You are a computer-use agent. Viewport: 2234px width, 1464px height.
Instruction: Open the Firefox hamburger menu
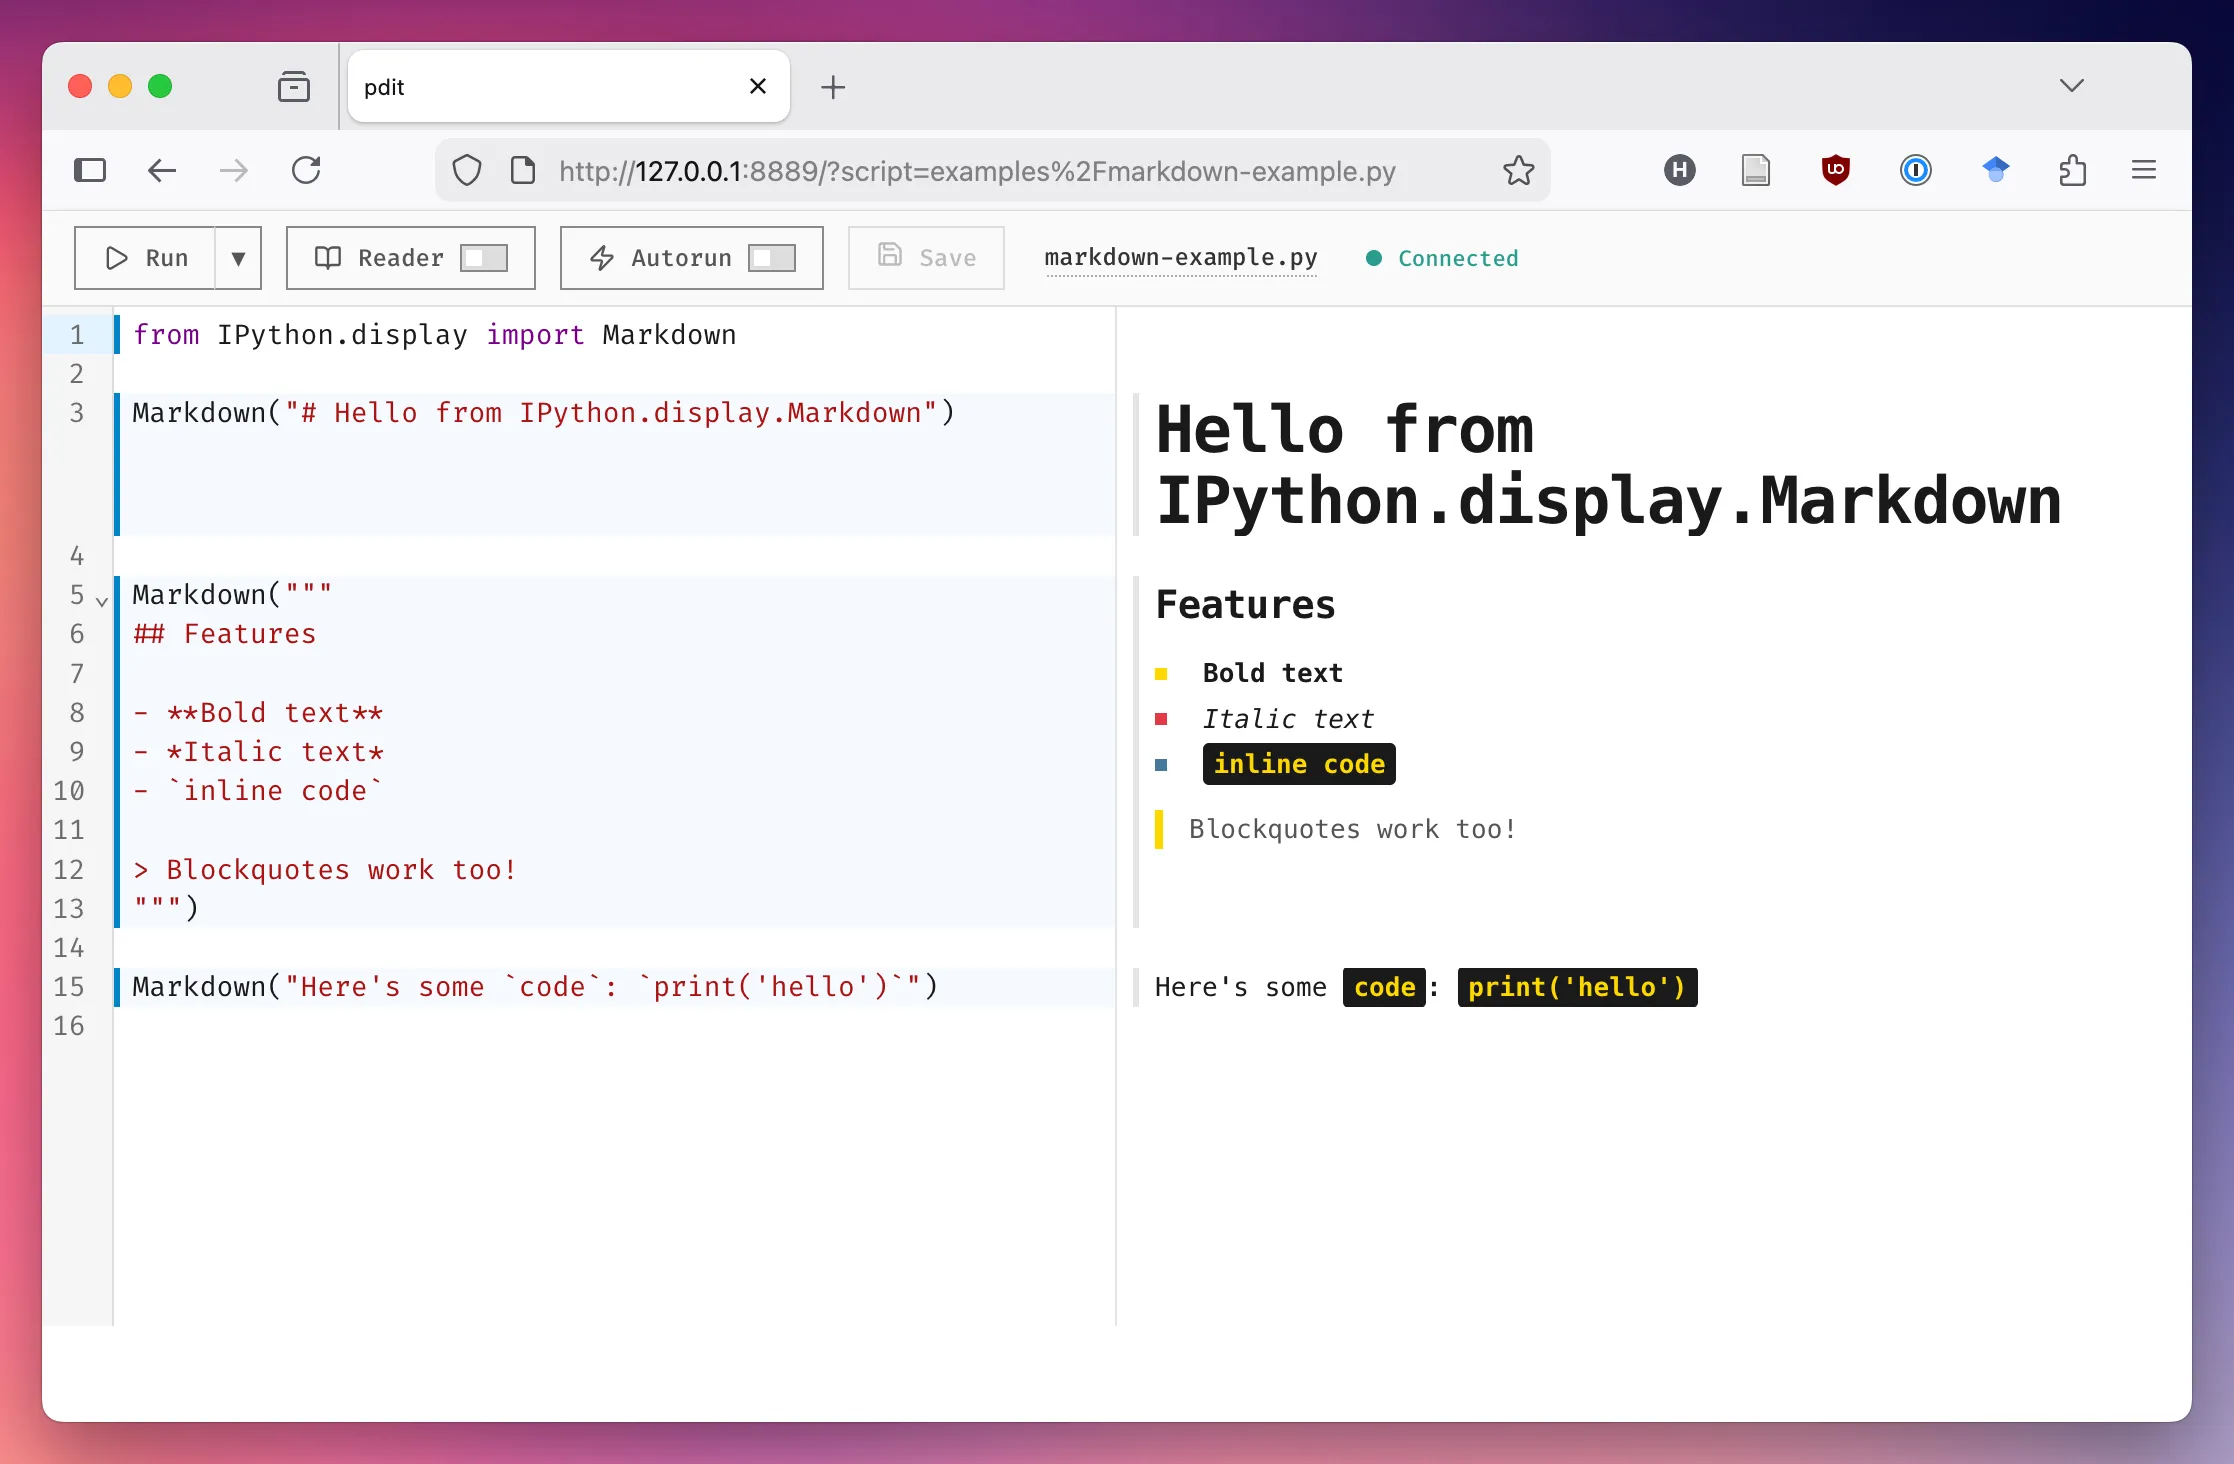(x=2144, y=170)
